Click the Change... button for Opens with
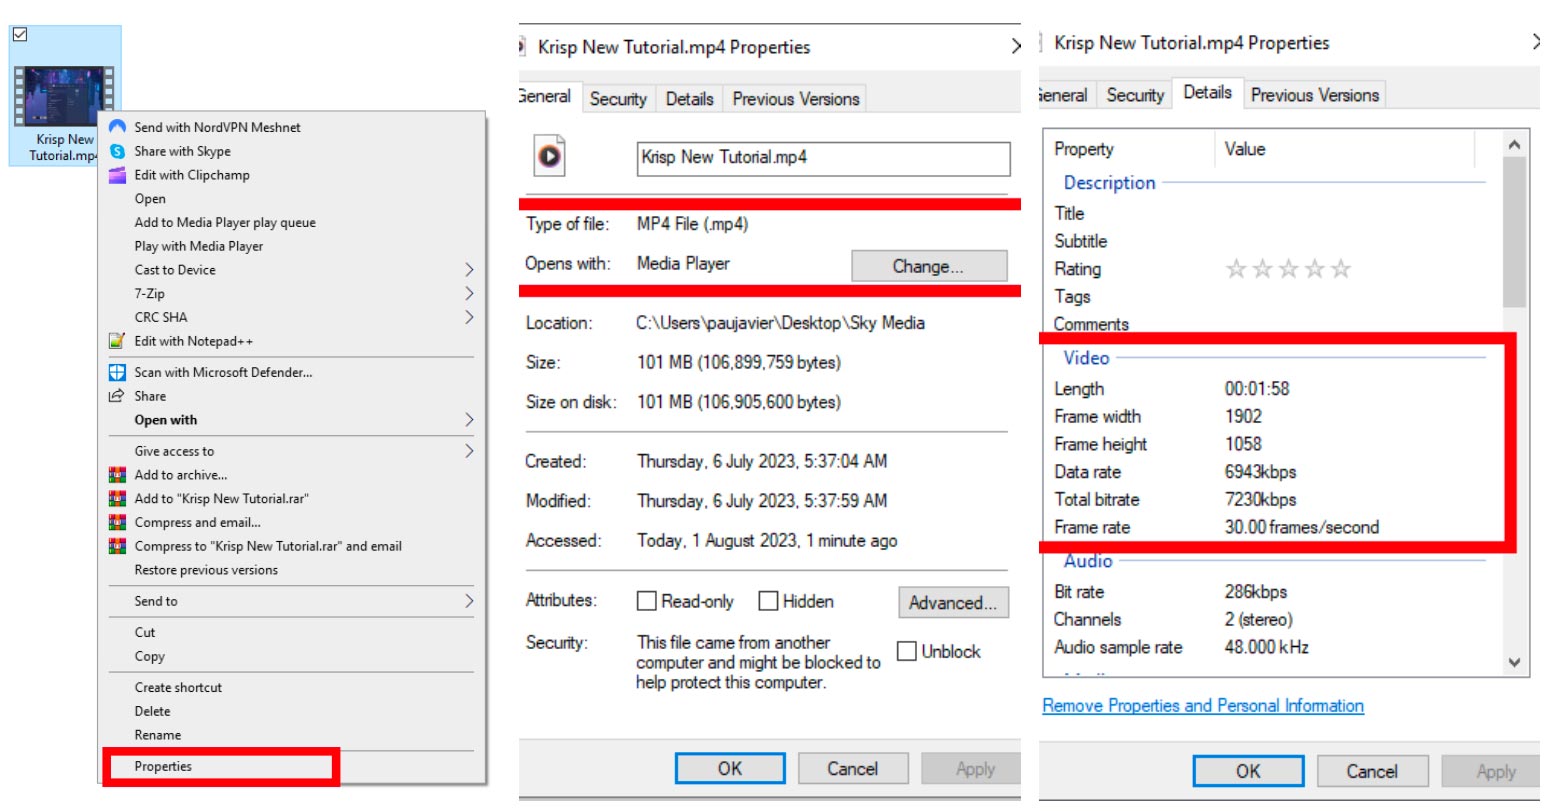This screenshot has height=812, width=1554. click(x=928, y=266)
